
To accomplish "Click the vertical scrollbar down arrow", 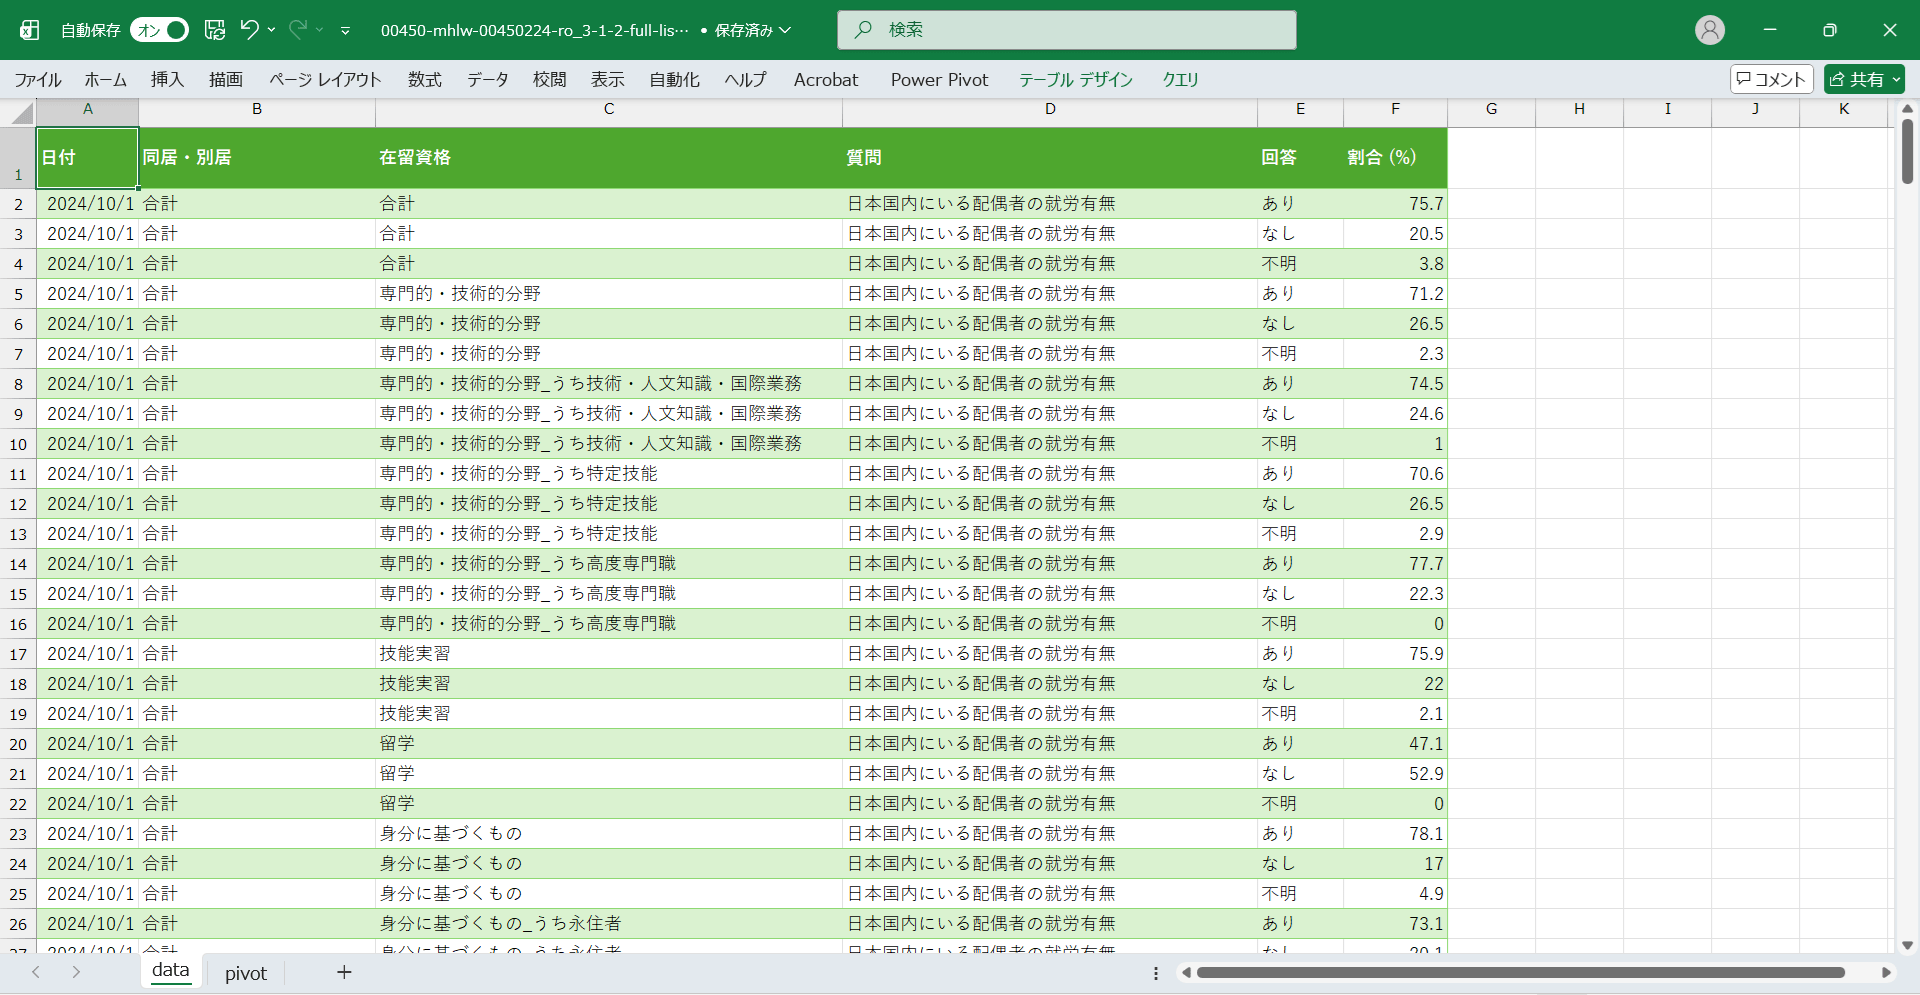I will tap(1907, 945).
